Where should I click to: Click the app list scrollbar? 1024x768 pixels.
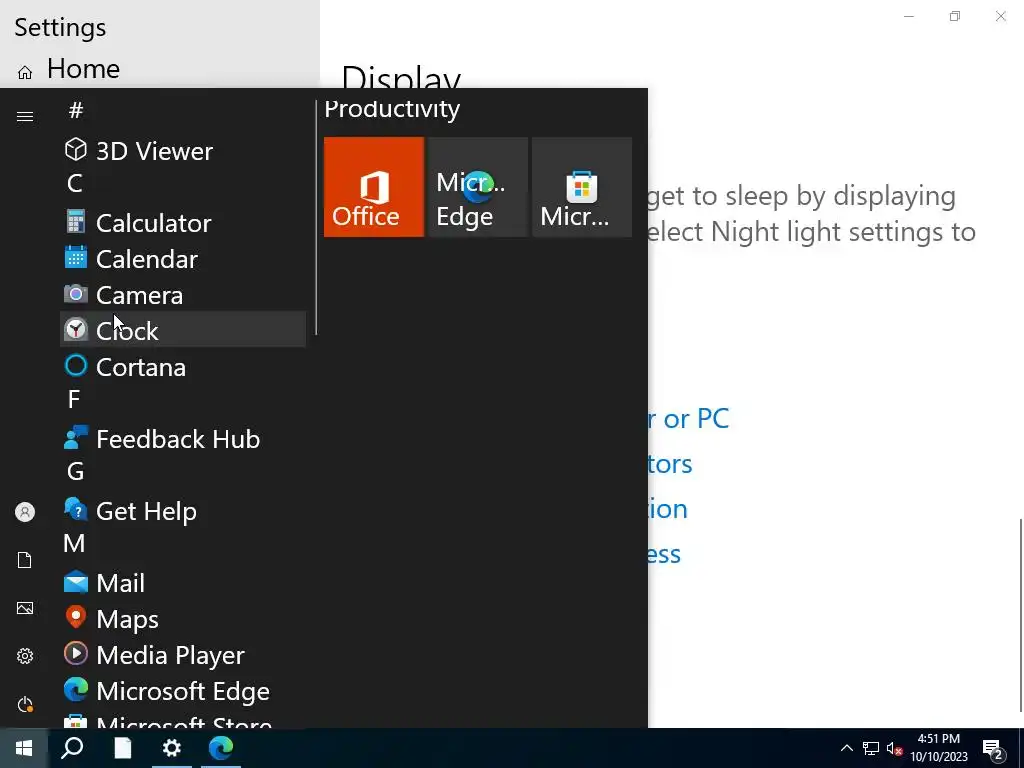click(x=315, y=217)
